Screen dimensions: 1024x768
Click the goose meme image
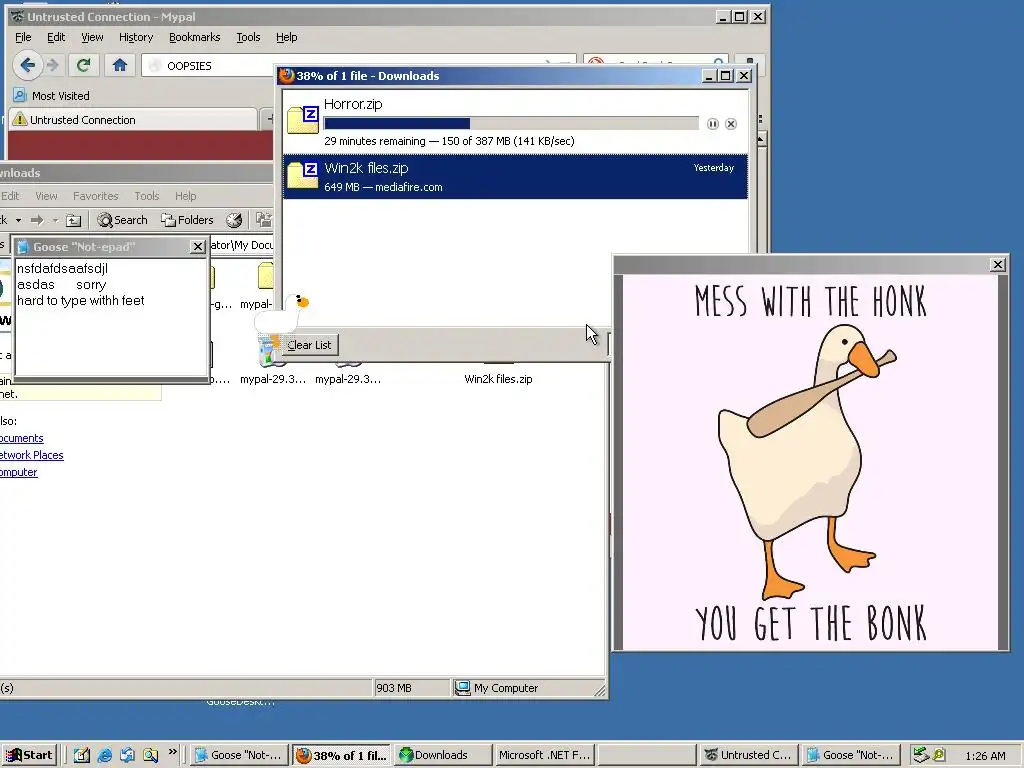[810, 462]
